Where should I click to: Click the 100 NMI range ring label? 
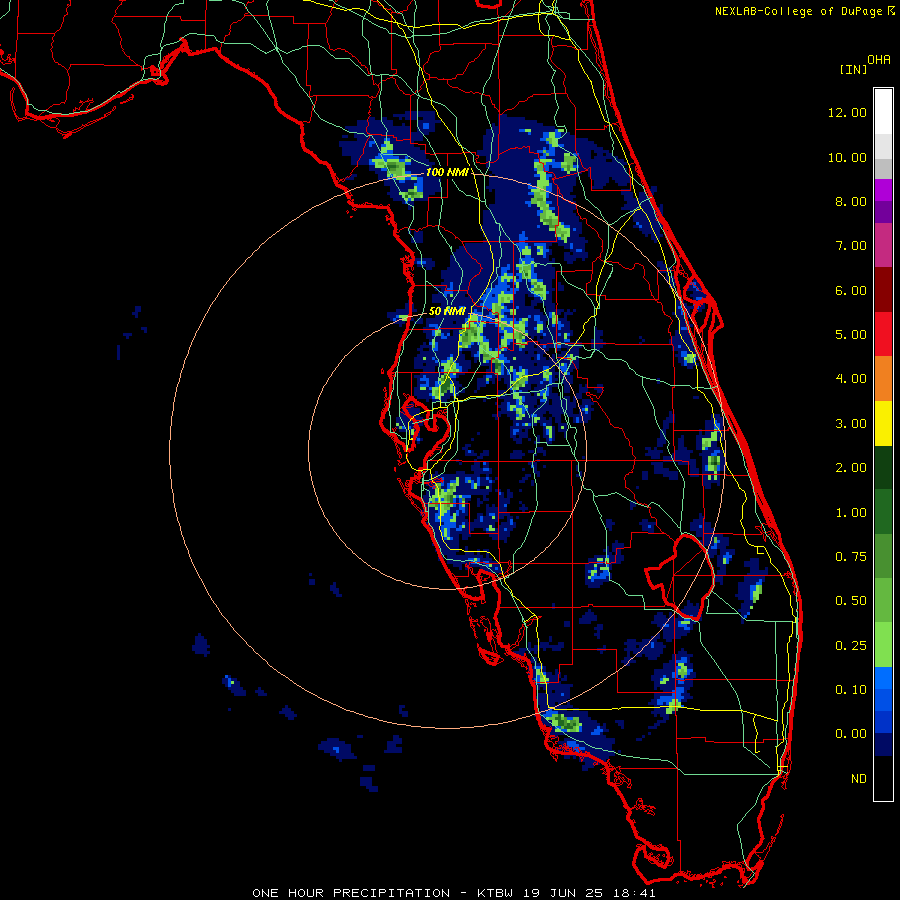[x=447, y=172]
